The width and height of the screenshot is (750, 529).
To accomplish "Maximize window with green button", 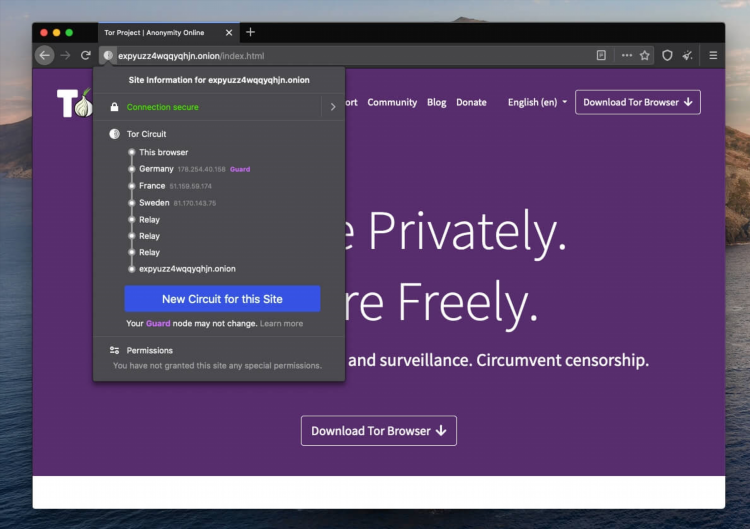I will point(69,33).
